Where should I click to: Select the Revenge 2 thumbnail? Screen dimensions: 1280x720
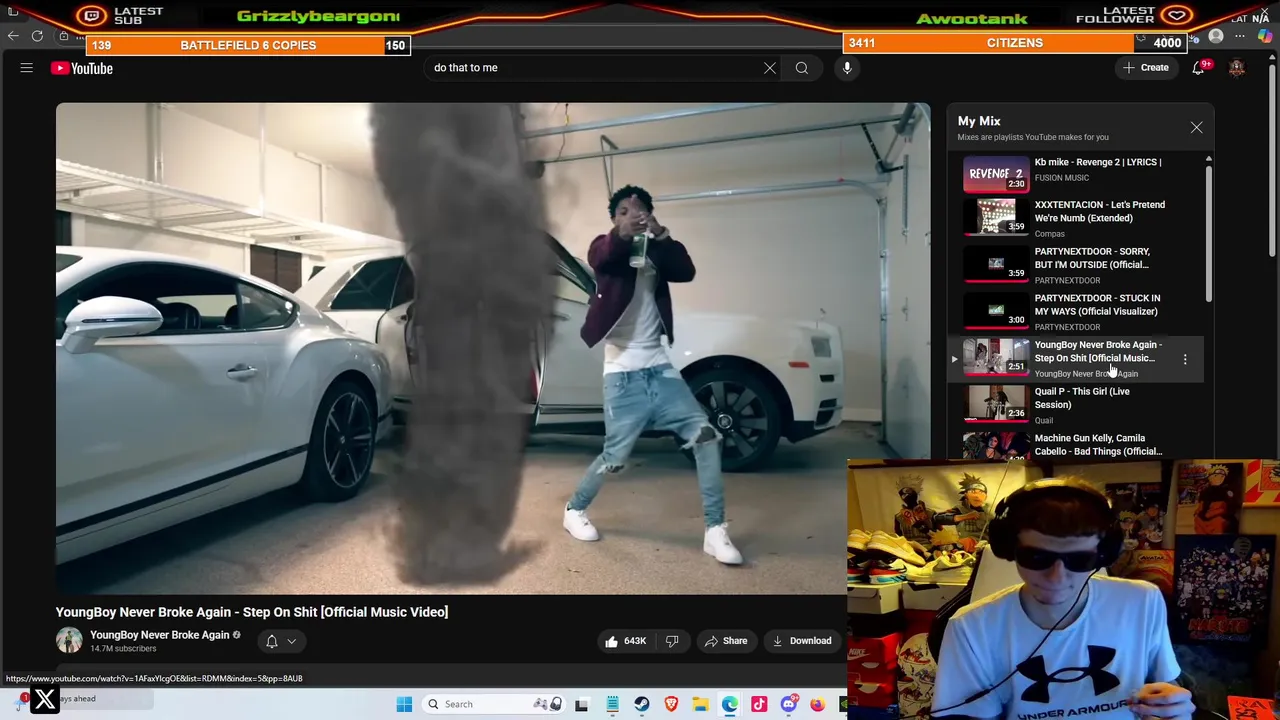pyautogui.click(x=996, y=174)
